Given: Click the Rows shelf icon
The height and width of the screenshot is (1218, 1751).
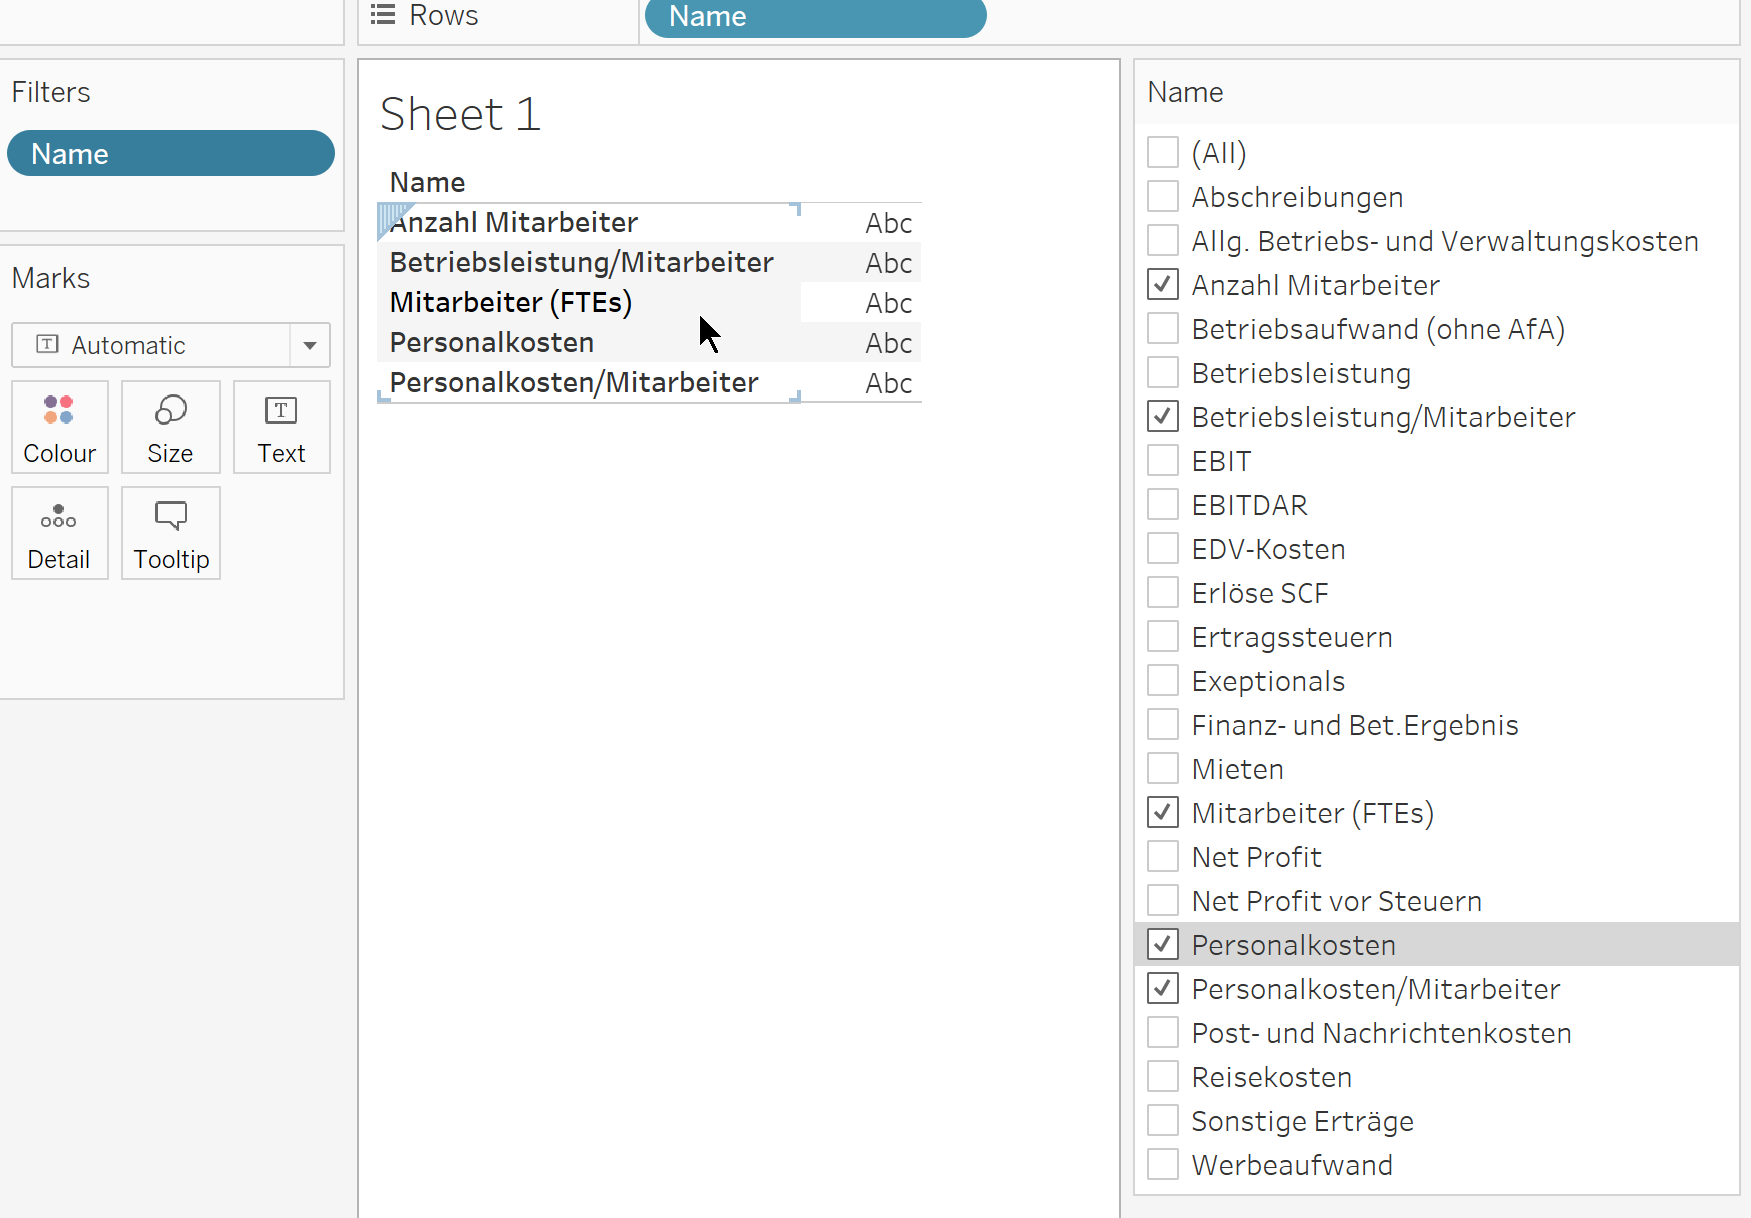Looking at the screenshot, I should tap(383, 15).
